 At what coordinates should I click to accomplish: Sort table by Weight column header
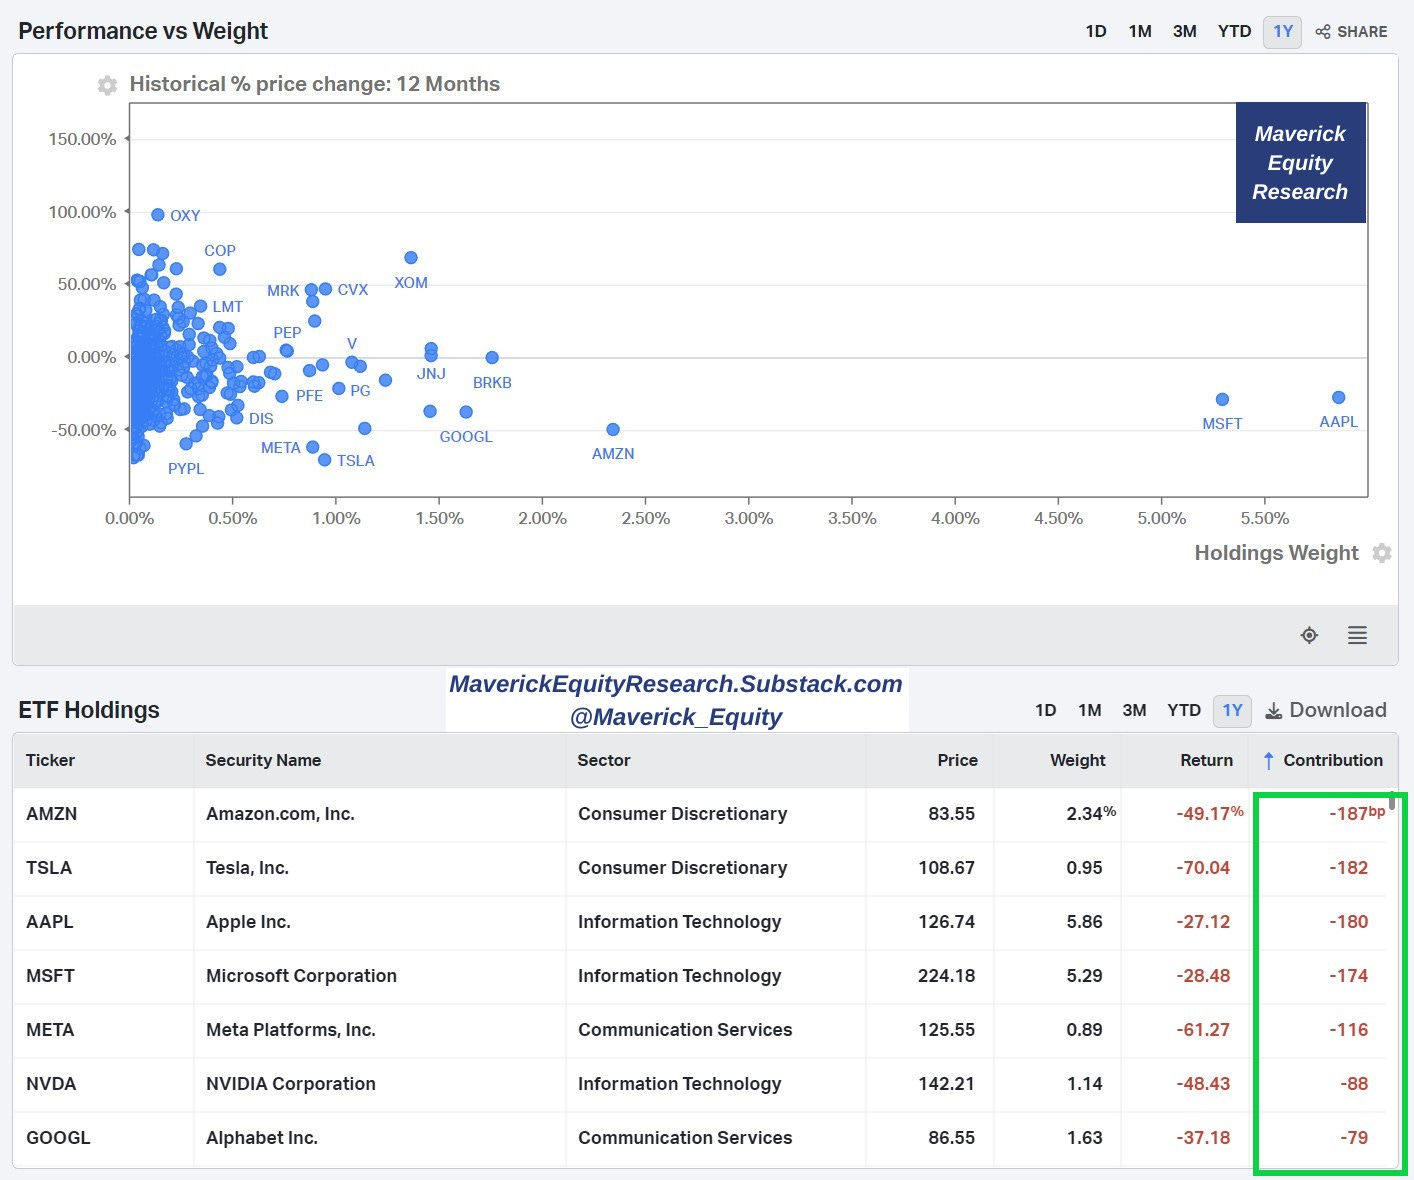pos(1077,760)
